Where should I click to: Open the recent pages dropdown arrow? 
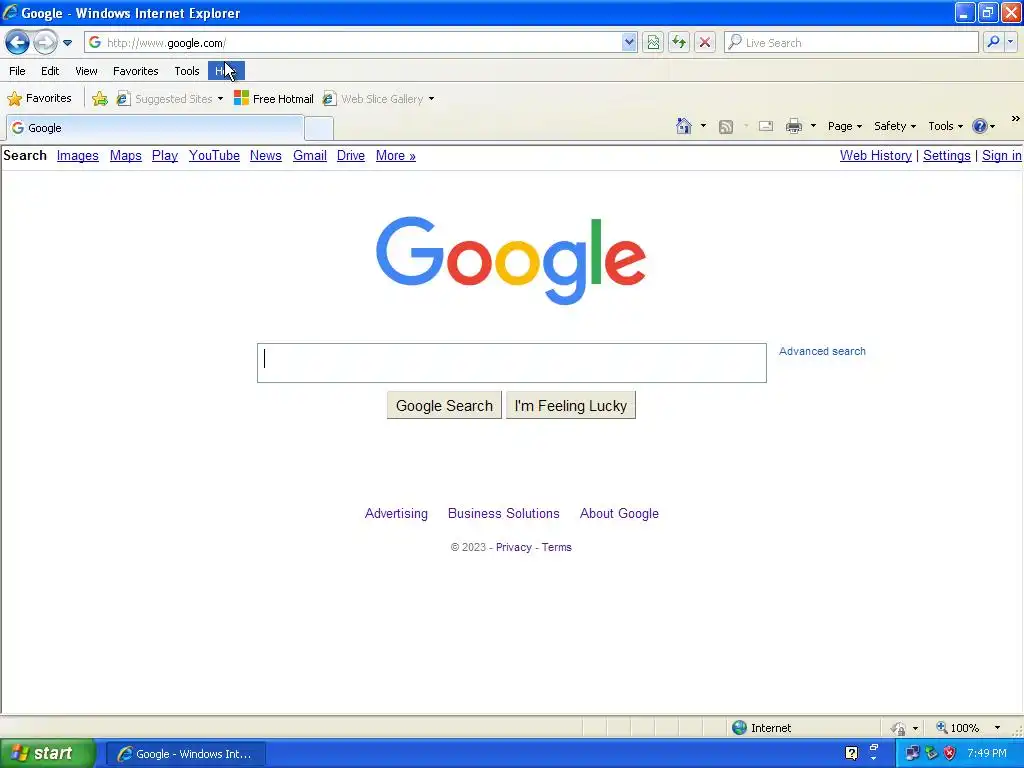[67, 43]
